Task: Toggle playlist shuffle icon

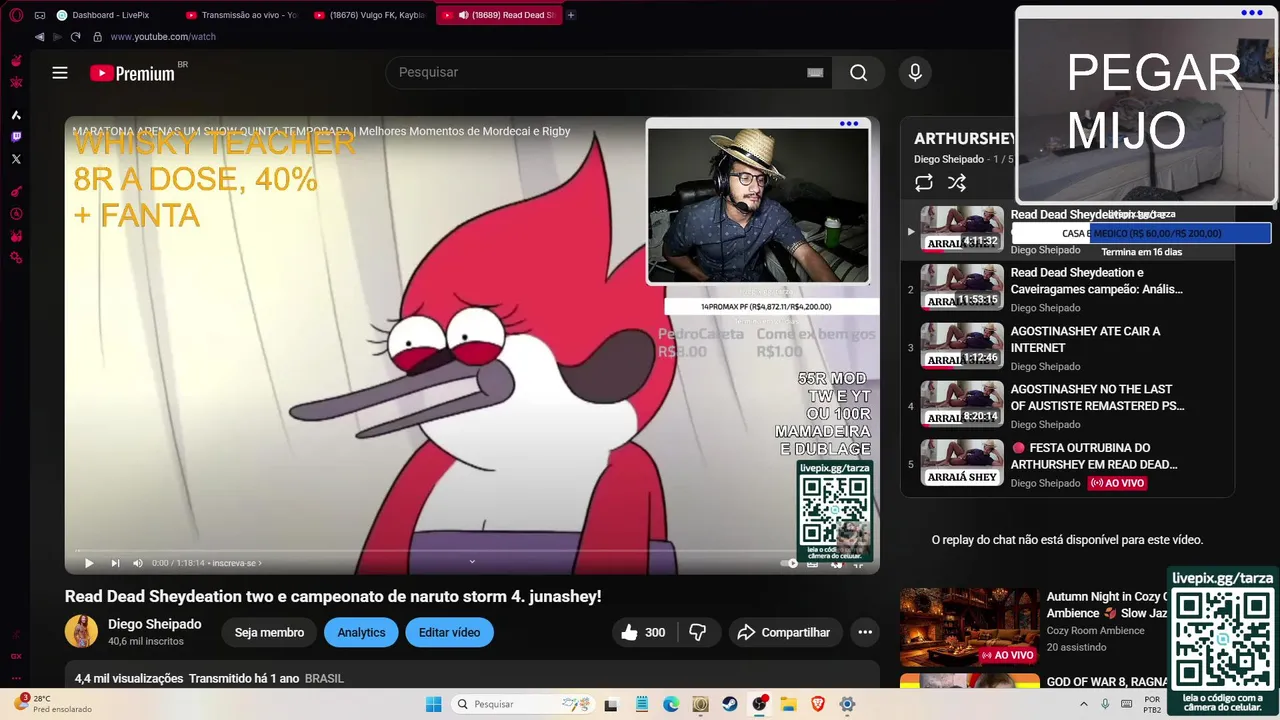Action: tap(957, 183)
